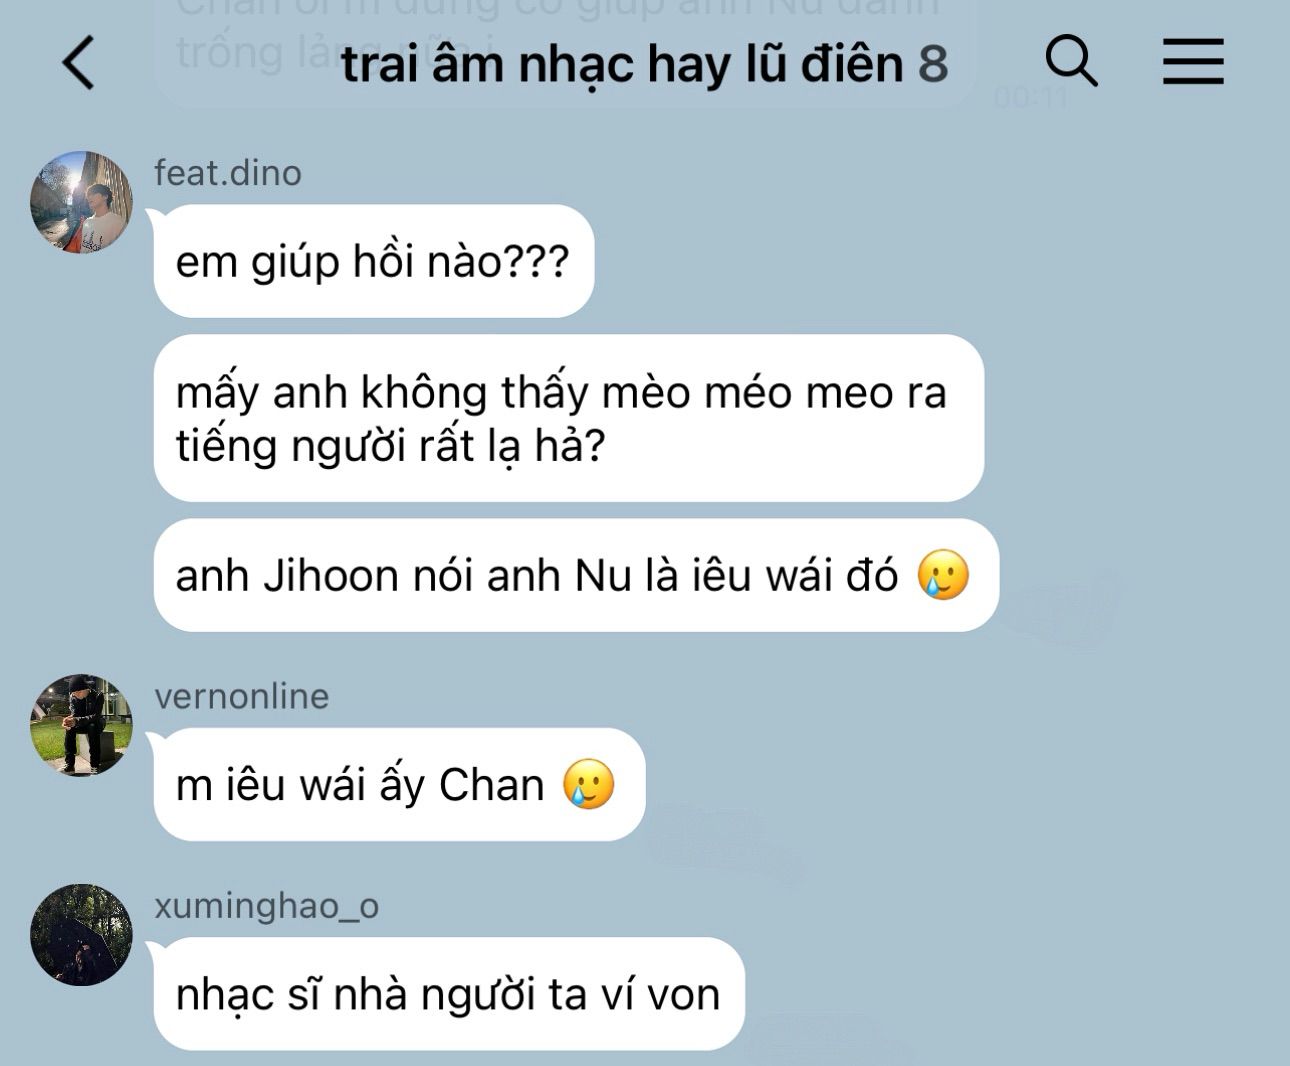Select the 'anh Jihoon nói anh Nu' message

point(576,575)
